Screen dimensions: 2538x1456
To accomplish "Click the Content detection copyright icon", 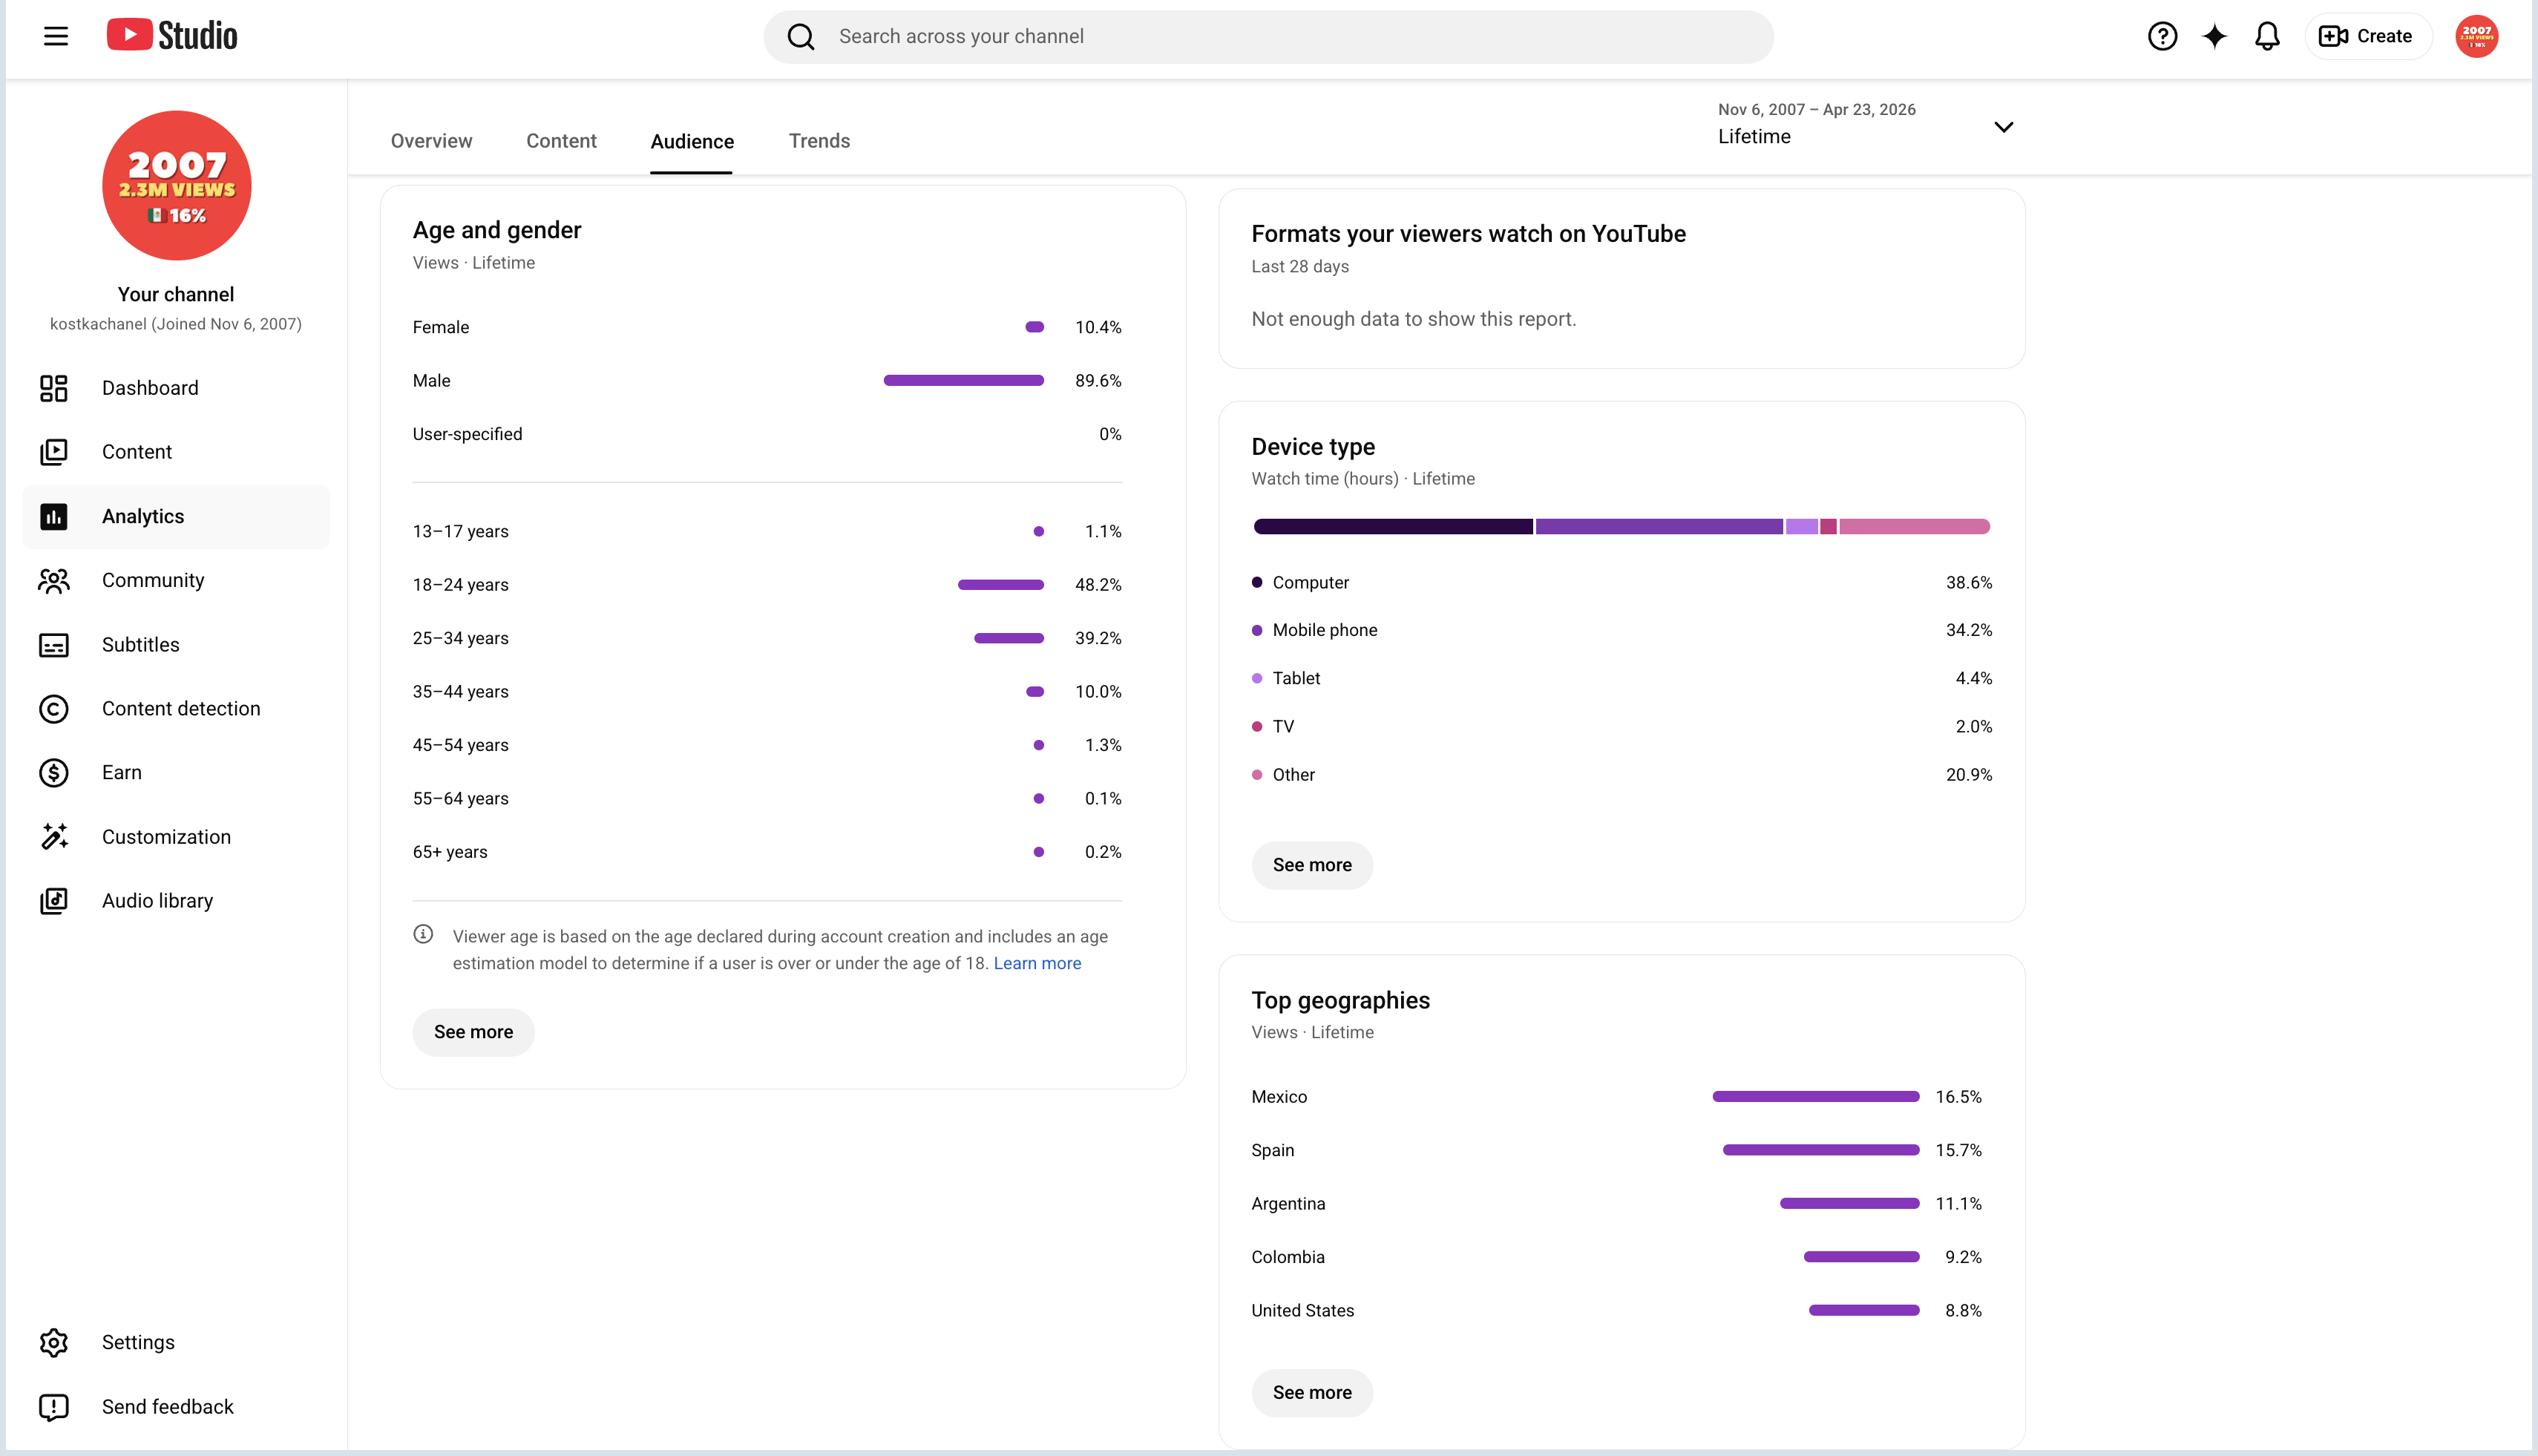I will coord(54,709).
